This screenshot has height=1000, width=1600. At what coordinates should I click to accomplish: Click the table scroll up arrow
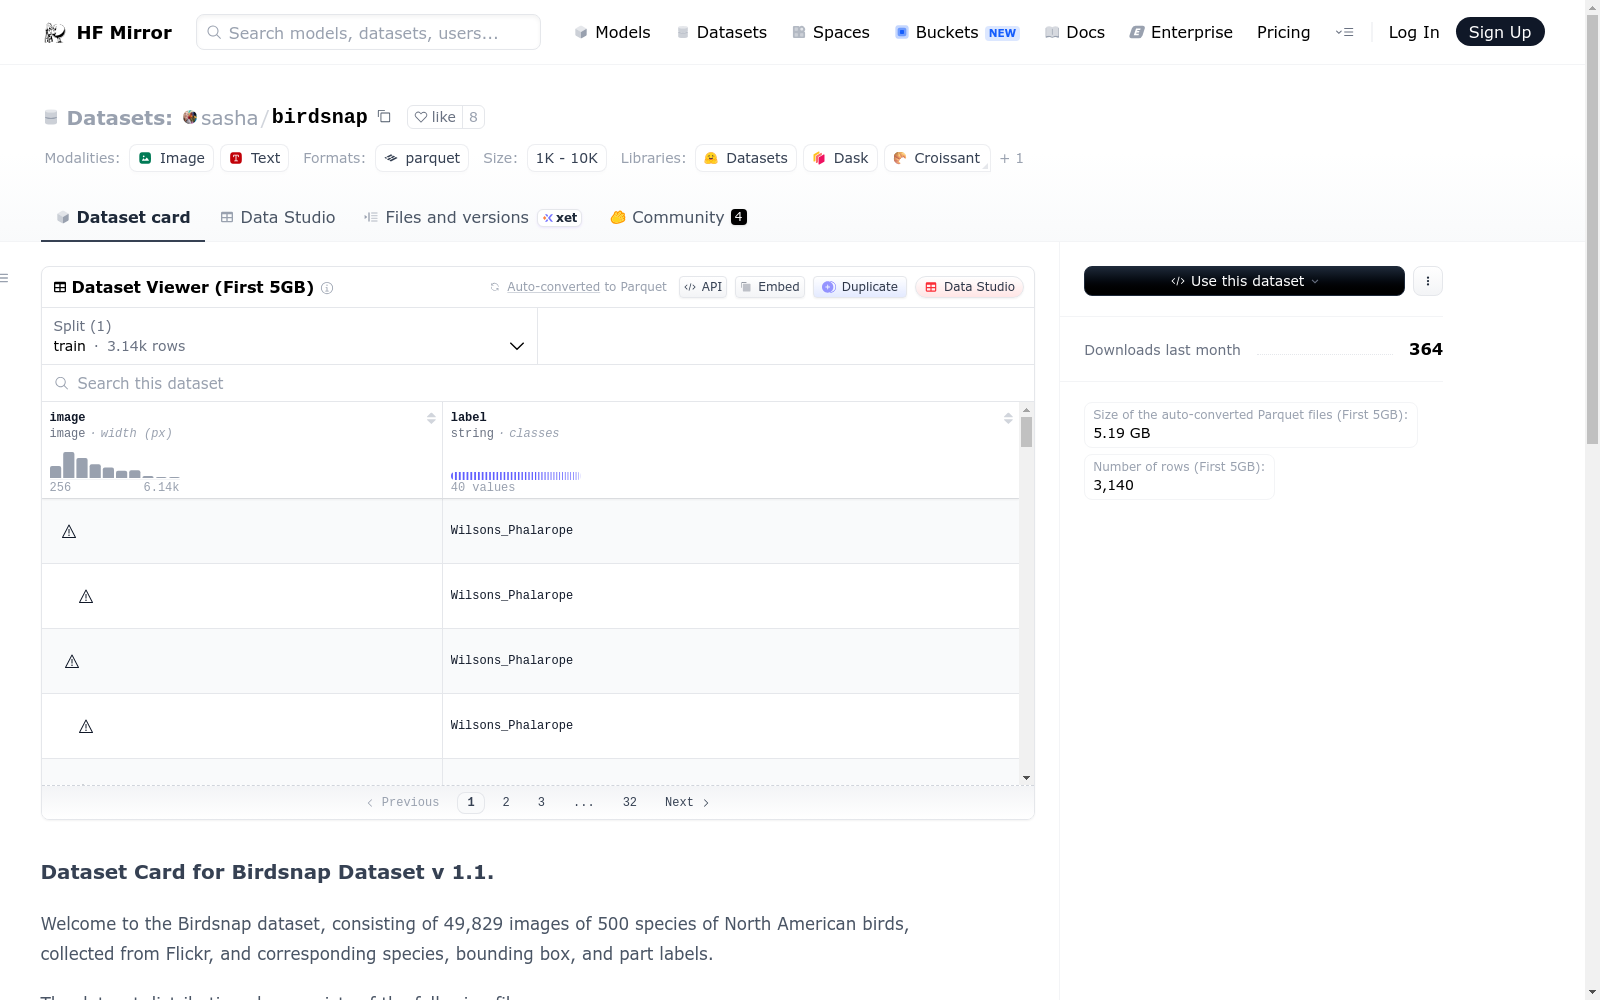[1026, 411]
